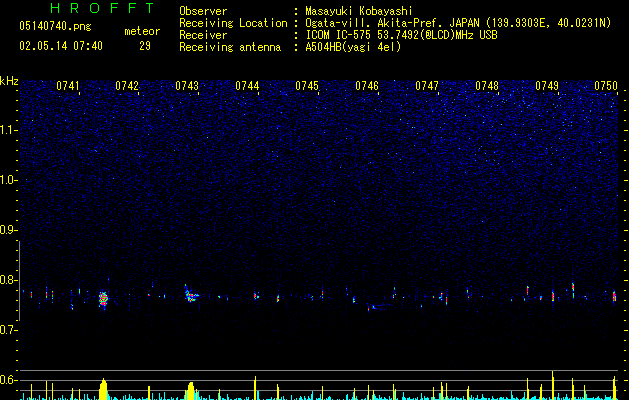The image size is (629, 400).
Task: Click the 0750 time marker
Action: pyautogui.click(x=606, y=86)
